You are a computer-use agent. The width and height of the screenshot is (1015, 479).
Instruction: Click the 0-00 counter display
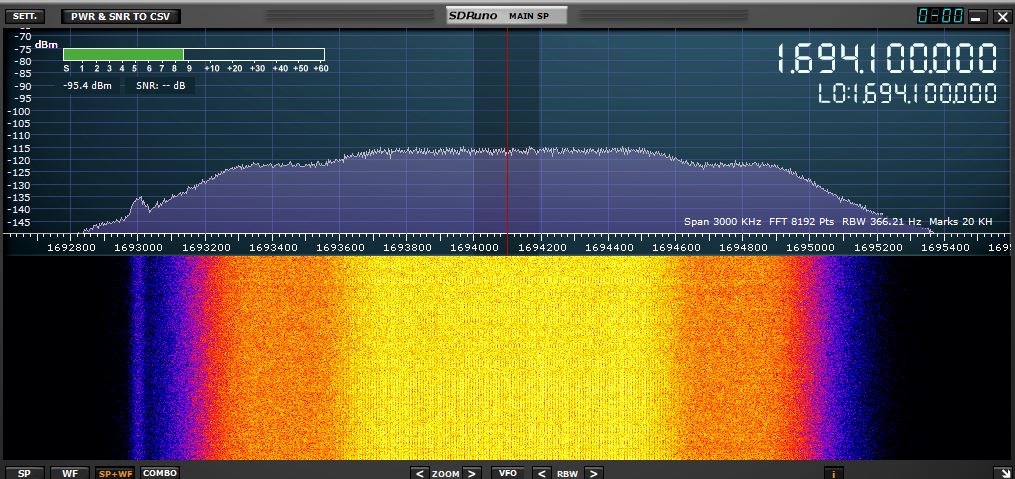pyautogui.click(x=941, y=16)
